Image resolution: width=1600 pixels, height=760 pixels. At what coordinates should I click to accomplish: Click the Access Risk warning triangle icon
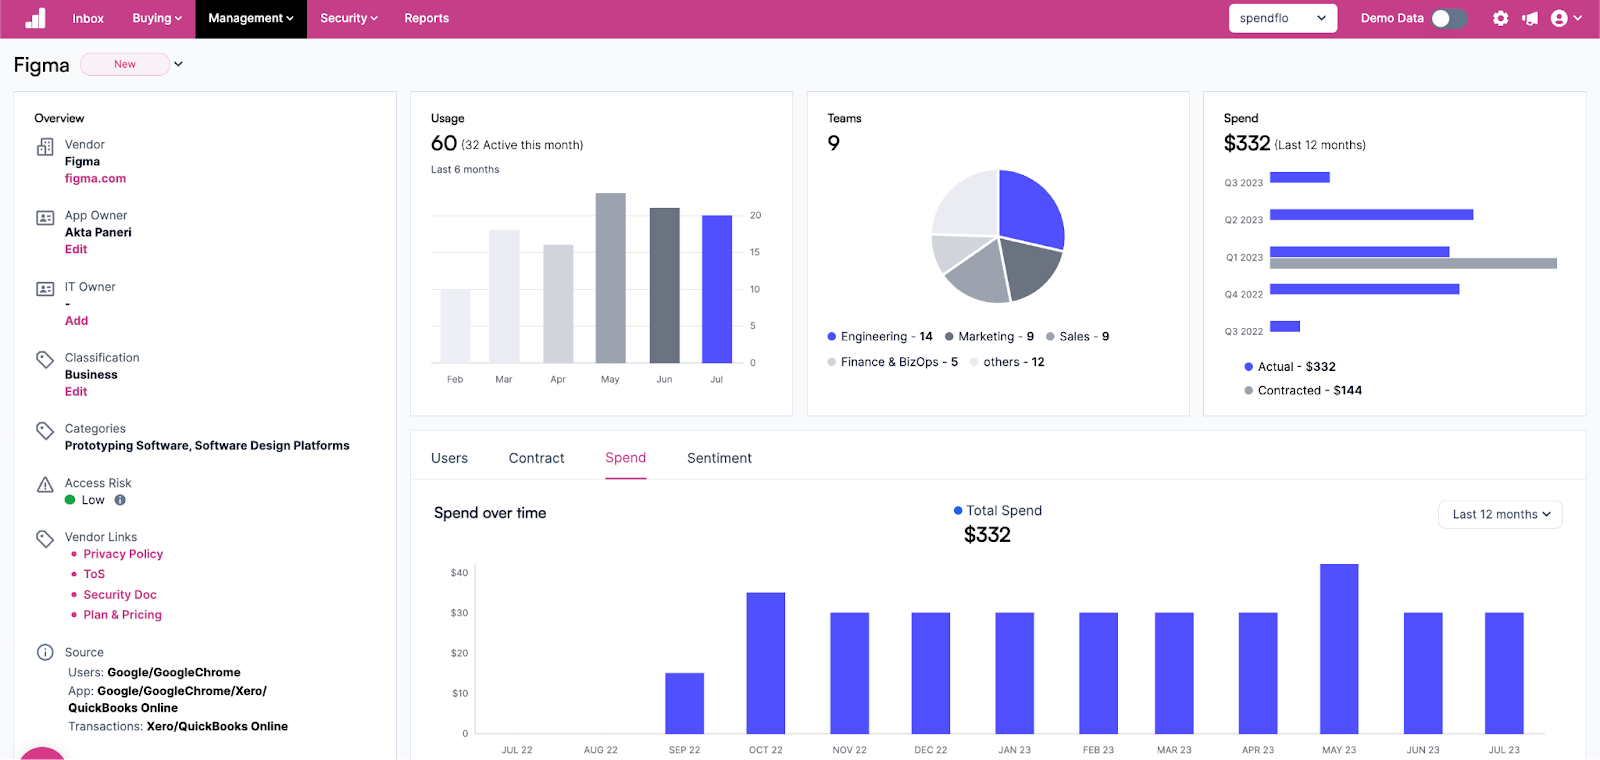pyautogui.click(x=45, y=485)
